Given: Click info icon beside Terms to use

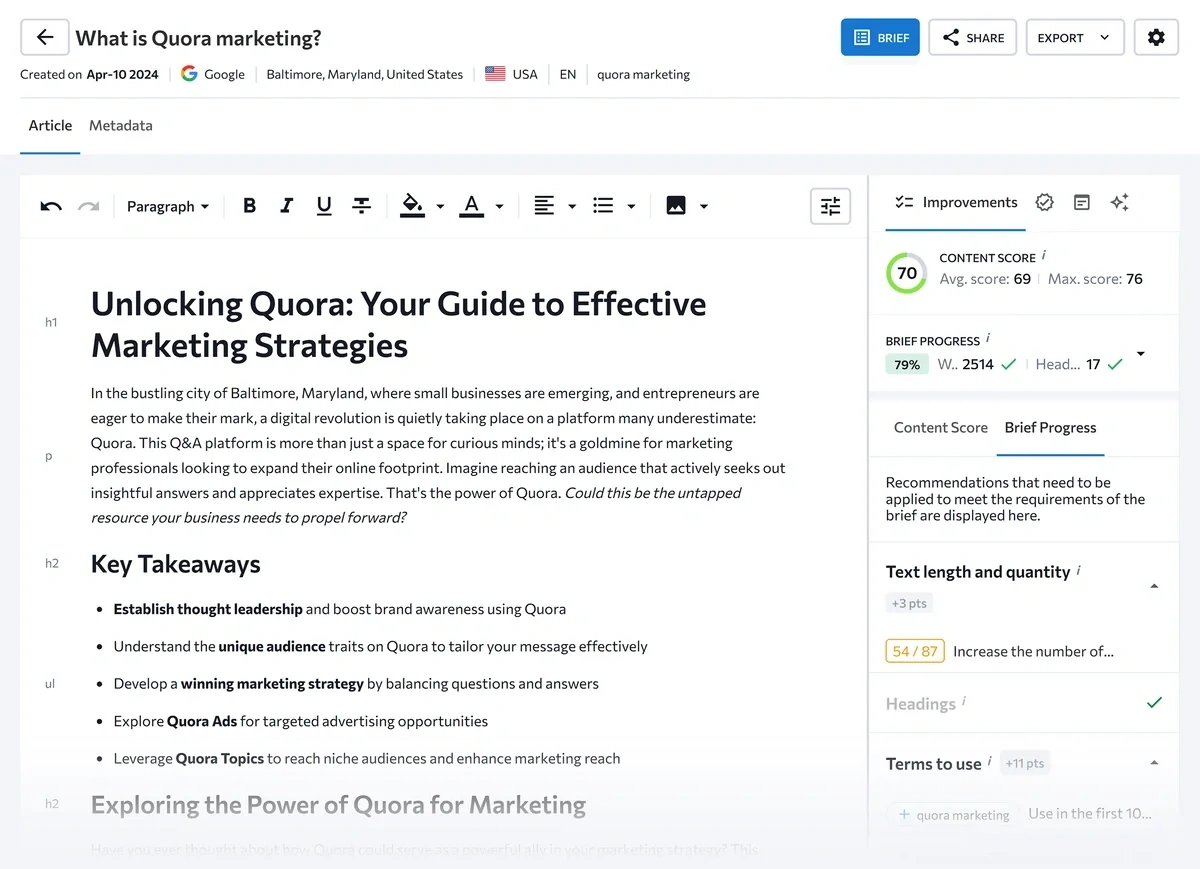Looking at the screenshot, I should [x=990, y=762].
